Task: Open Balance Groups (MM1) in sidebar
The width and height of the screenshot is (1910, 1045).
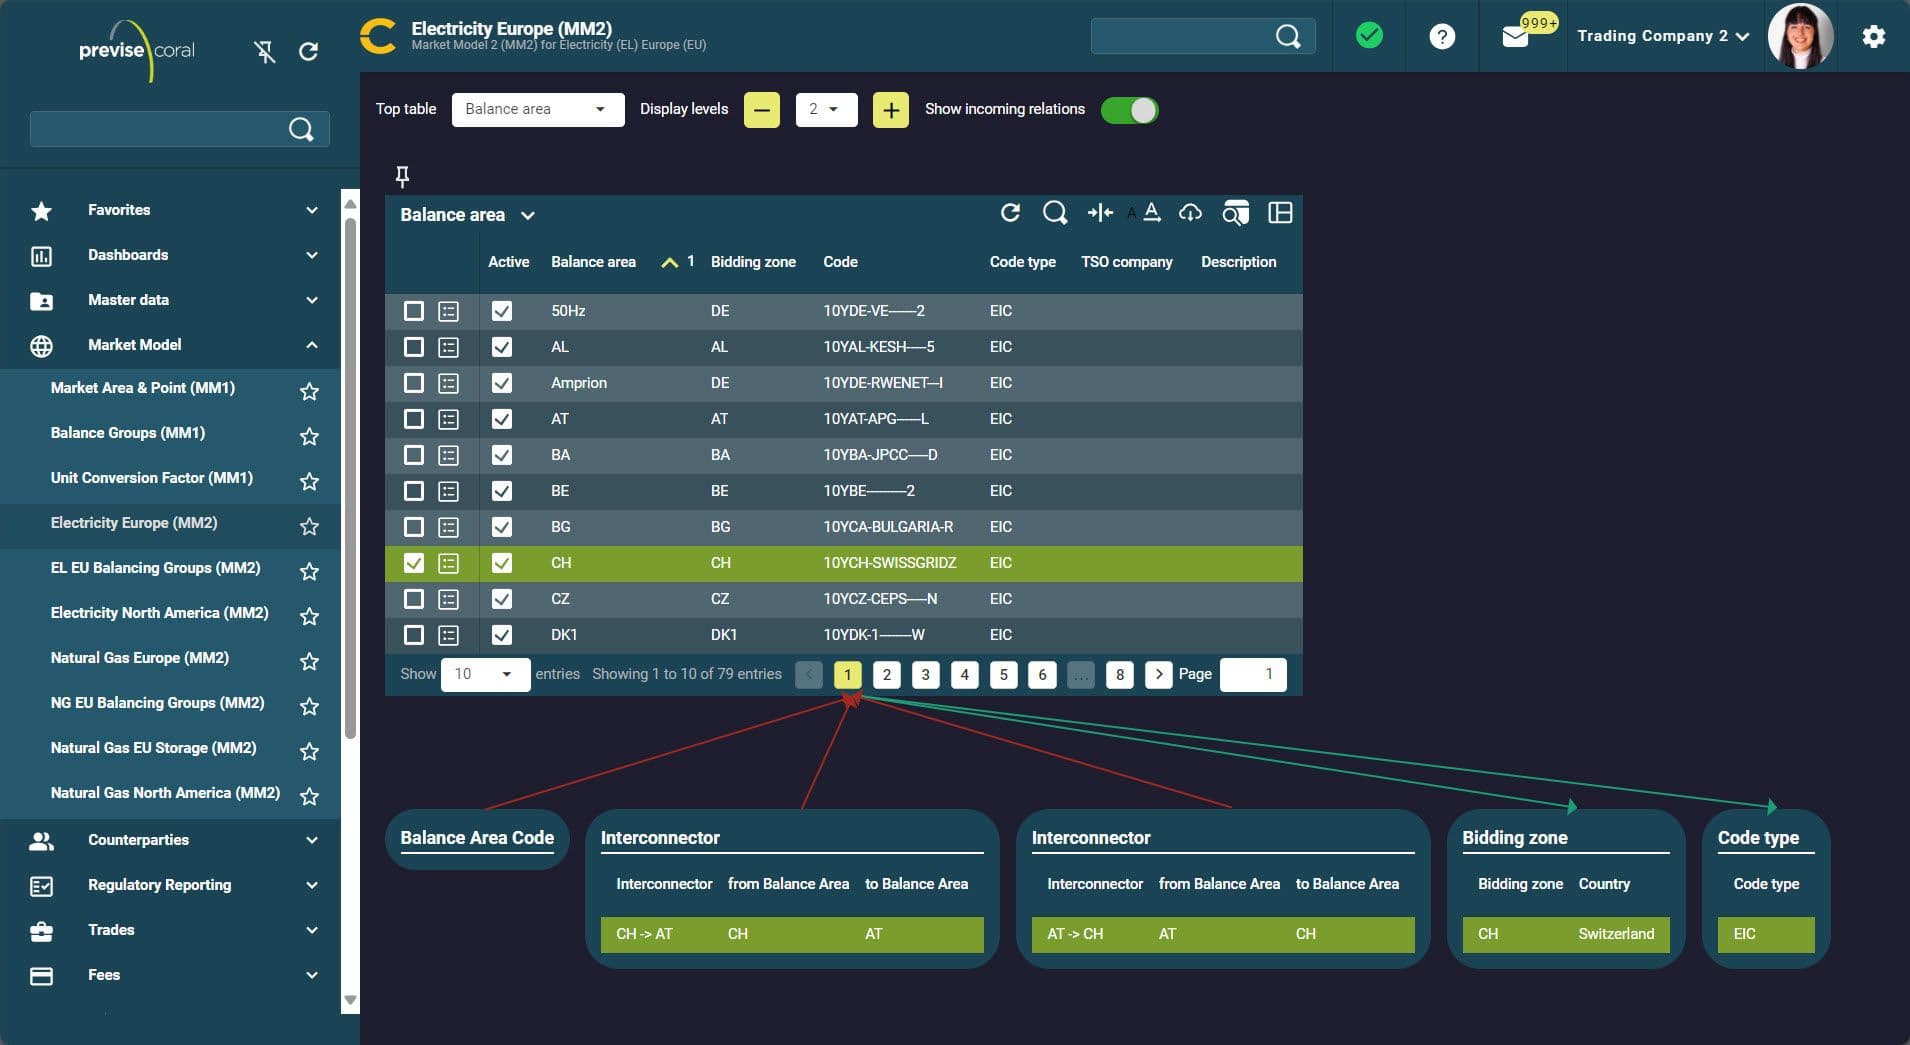Action: [x=128, y=433]
